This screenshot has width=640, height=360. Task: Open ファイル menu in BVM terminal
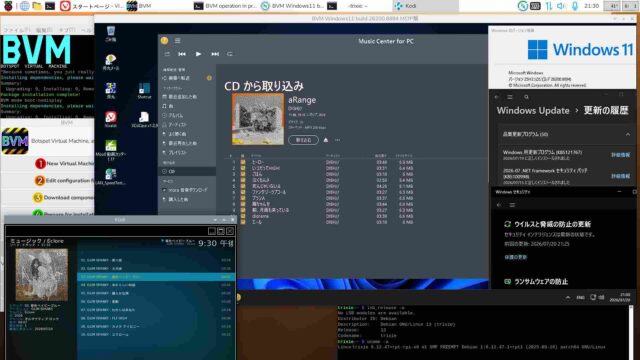click(x=17, y=30)
